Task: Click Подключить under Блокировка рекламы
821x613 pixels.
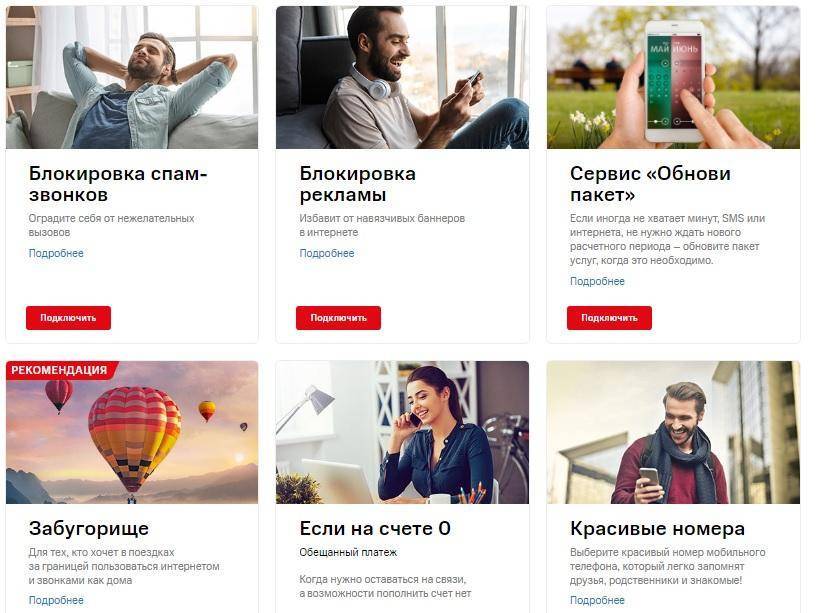Action: point(338,318)
